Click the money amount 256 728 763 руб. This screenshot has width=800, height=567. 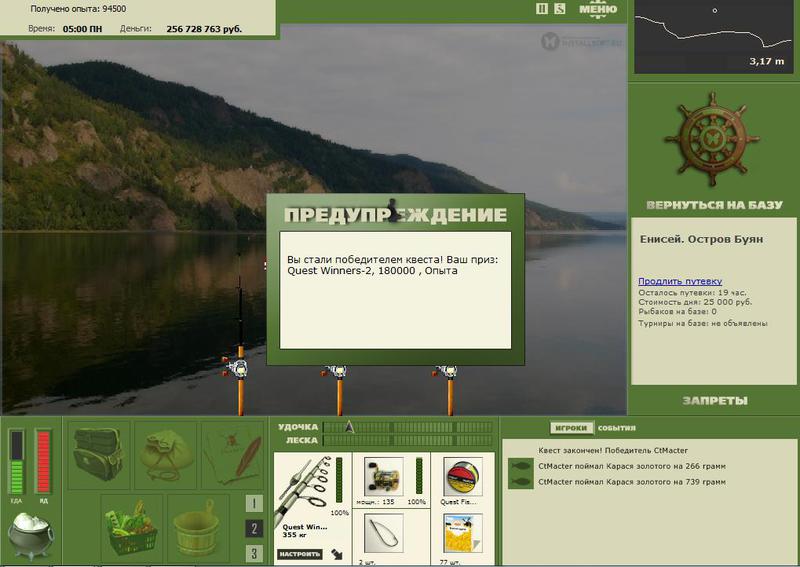pos(204,29)
